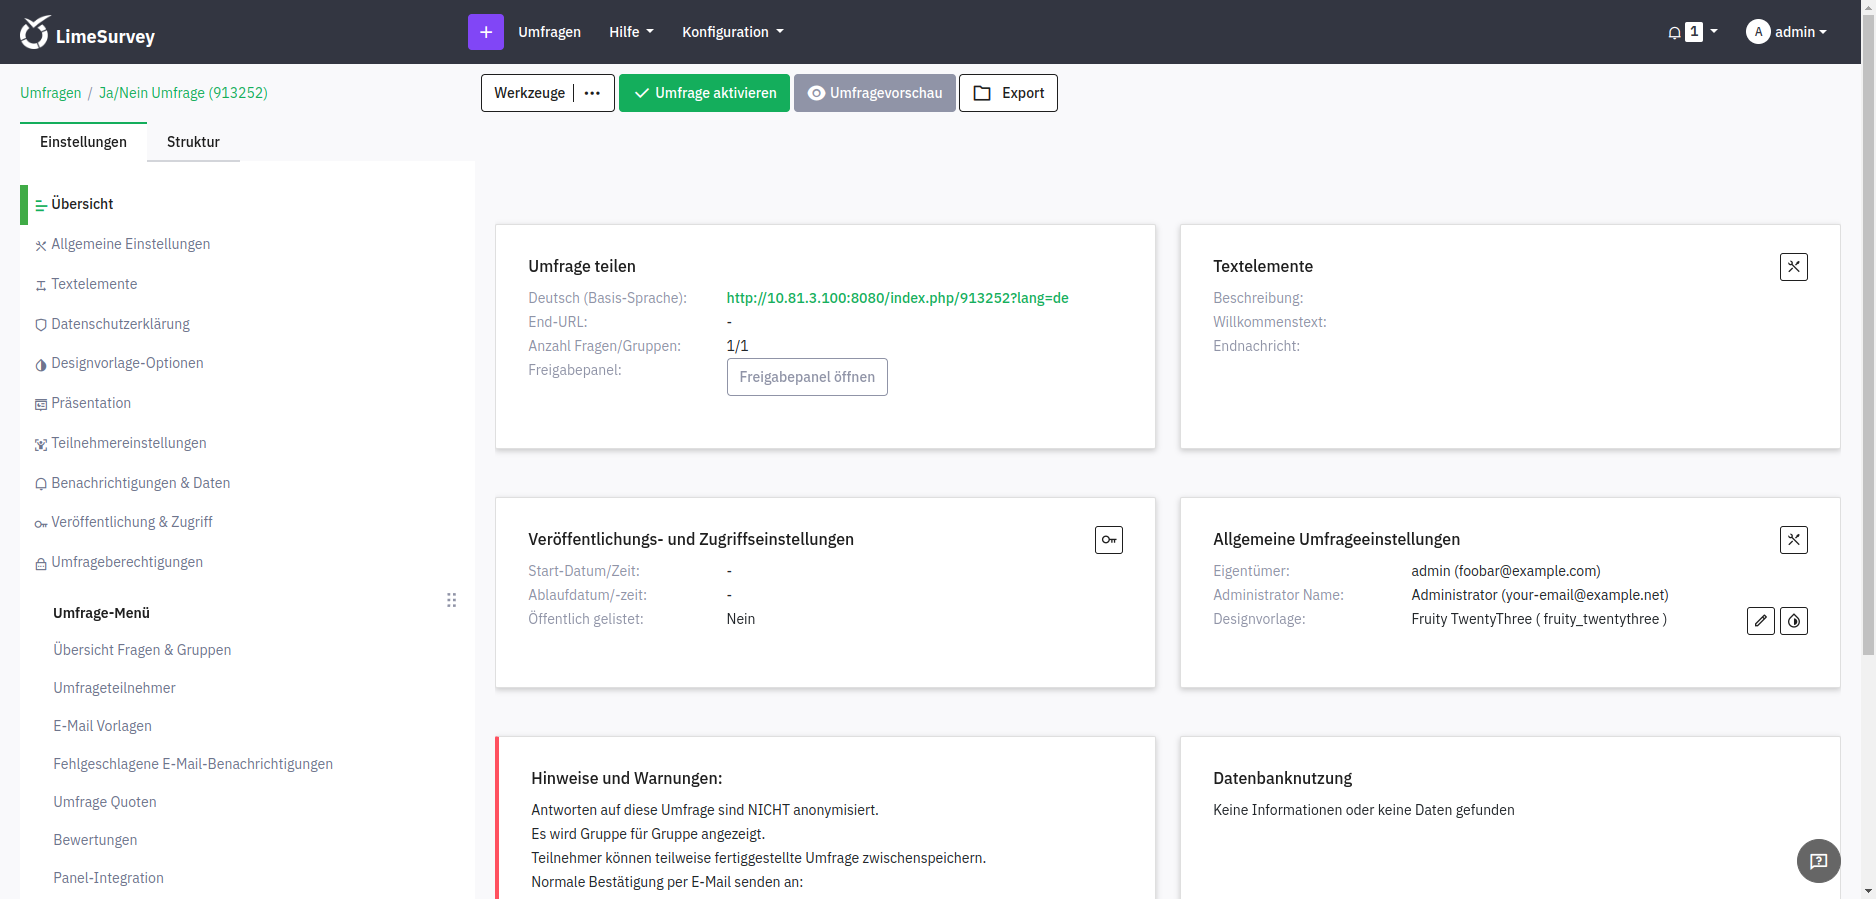Open the Werkzeuge tools menu

pyautogui.click(x=547, y=93)
